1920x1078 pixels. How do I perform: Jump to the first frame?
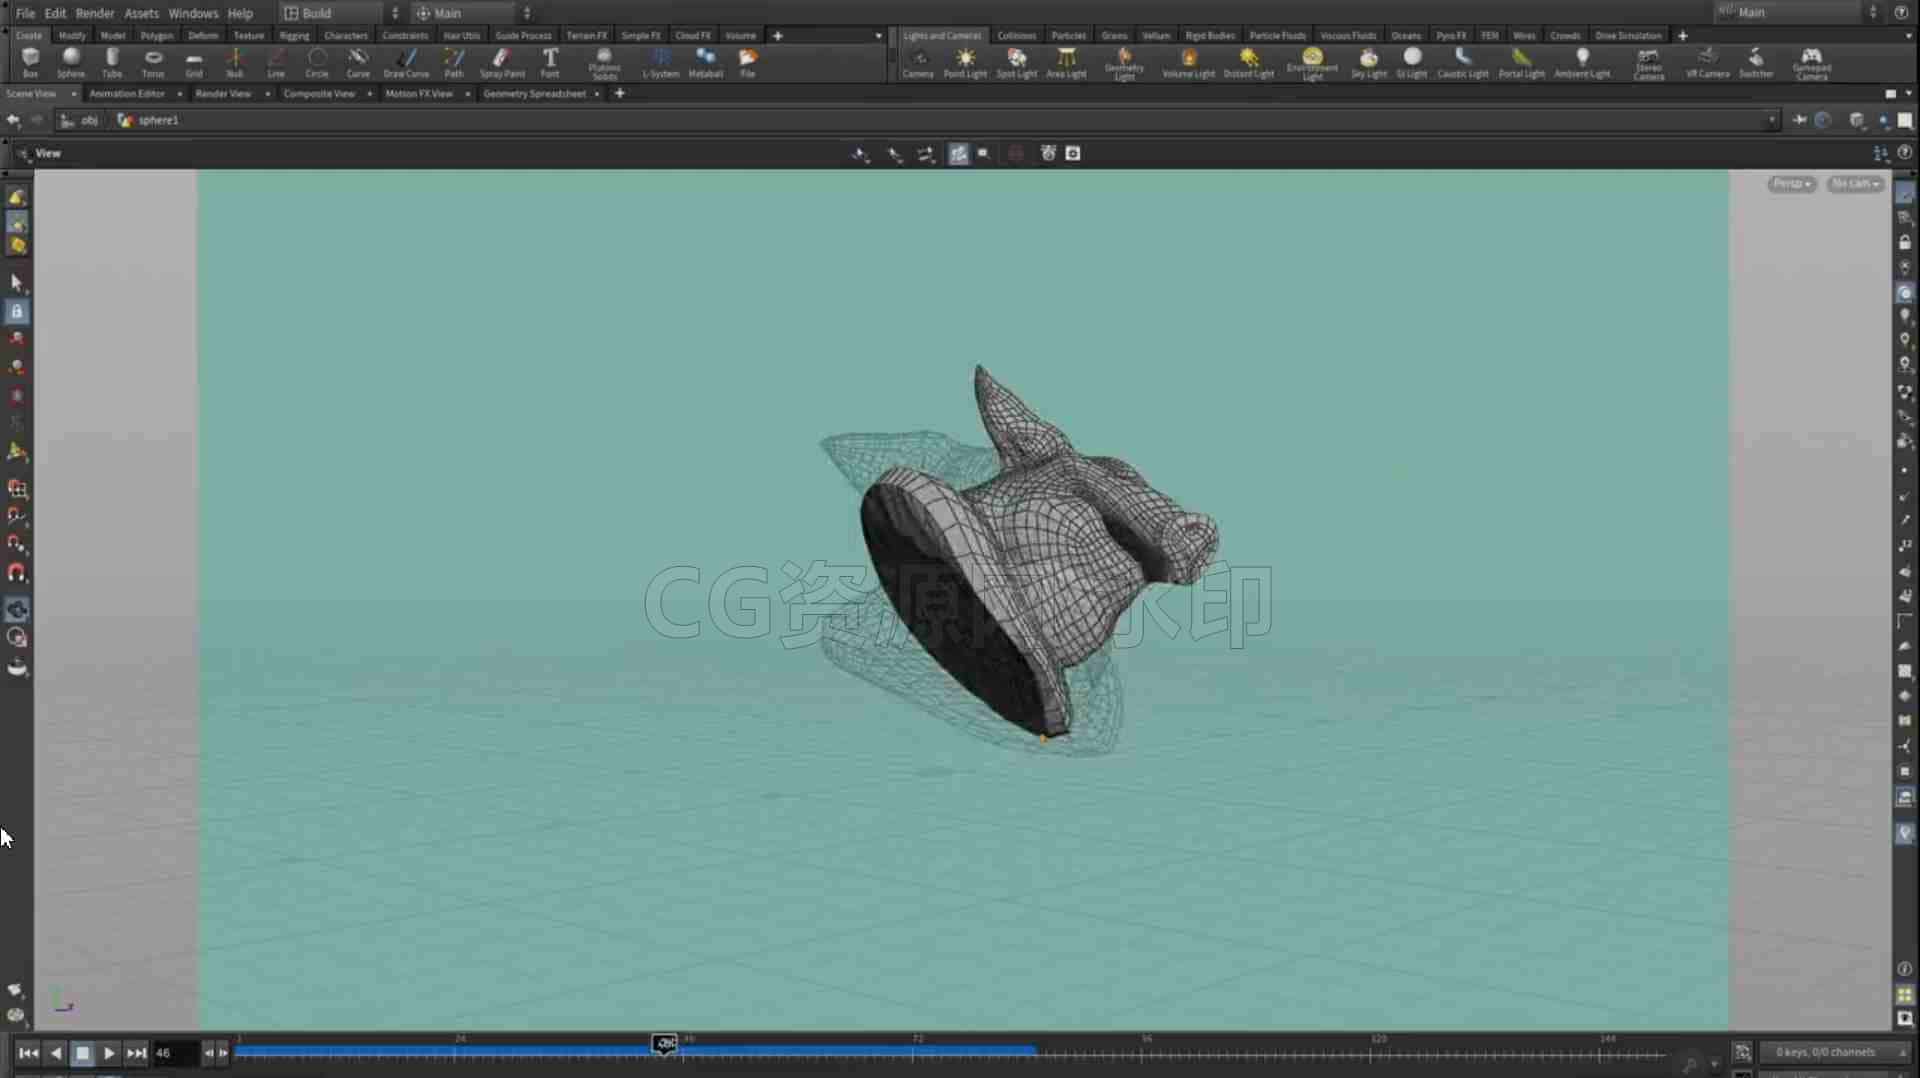pyautogui.click(x=28, y=1053)
